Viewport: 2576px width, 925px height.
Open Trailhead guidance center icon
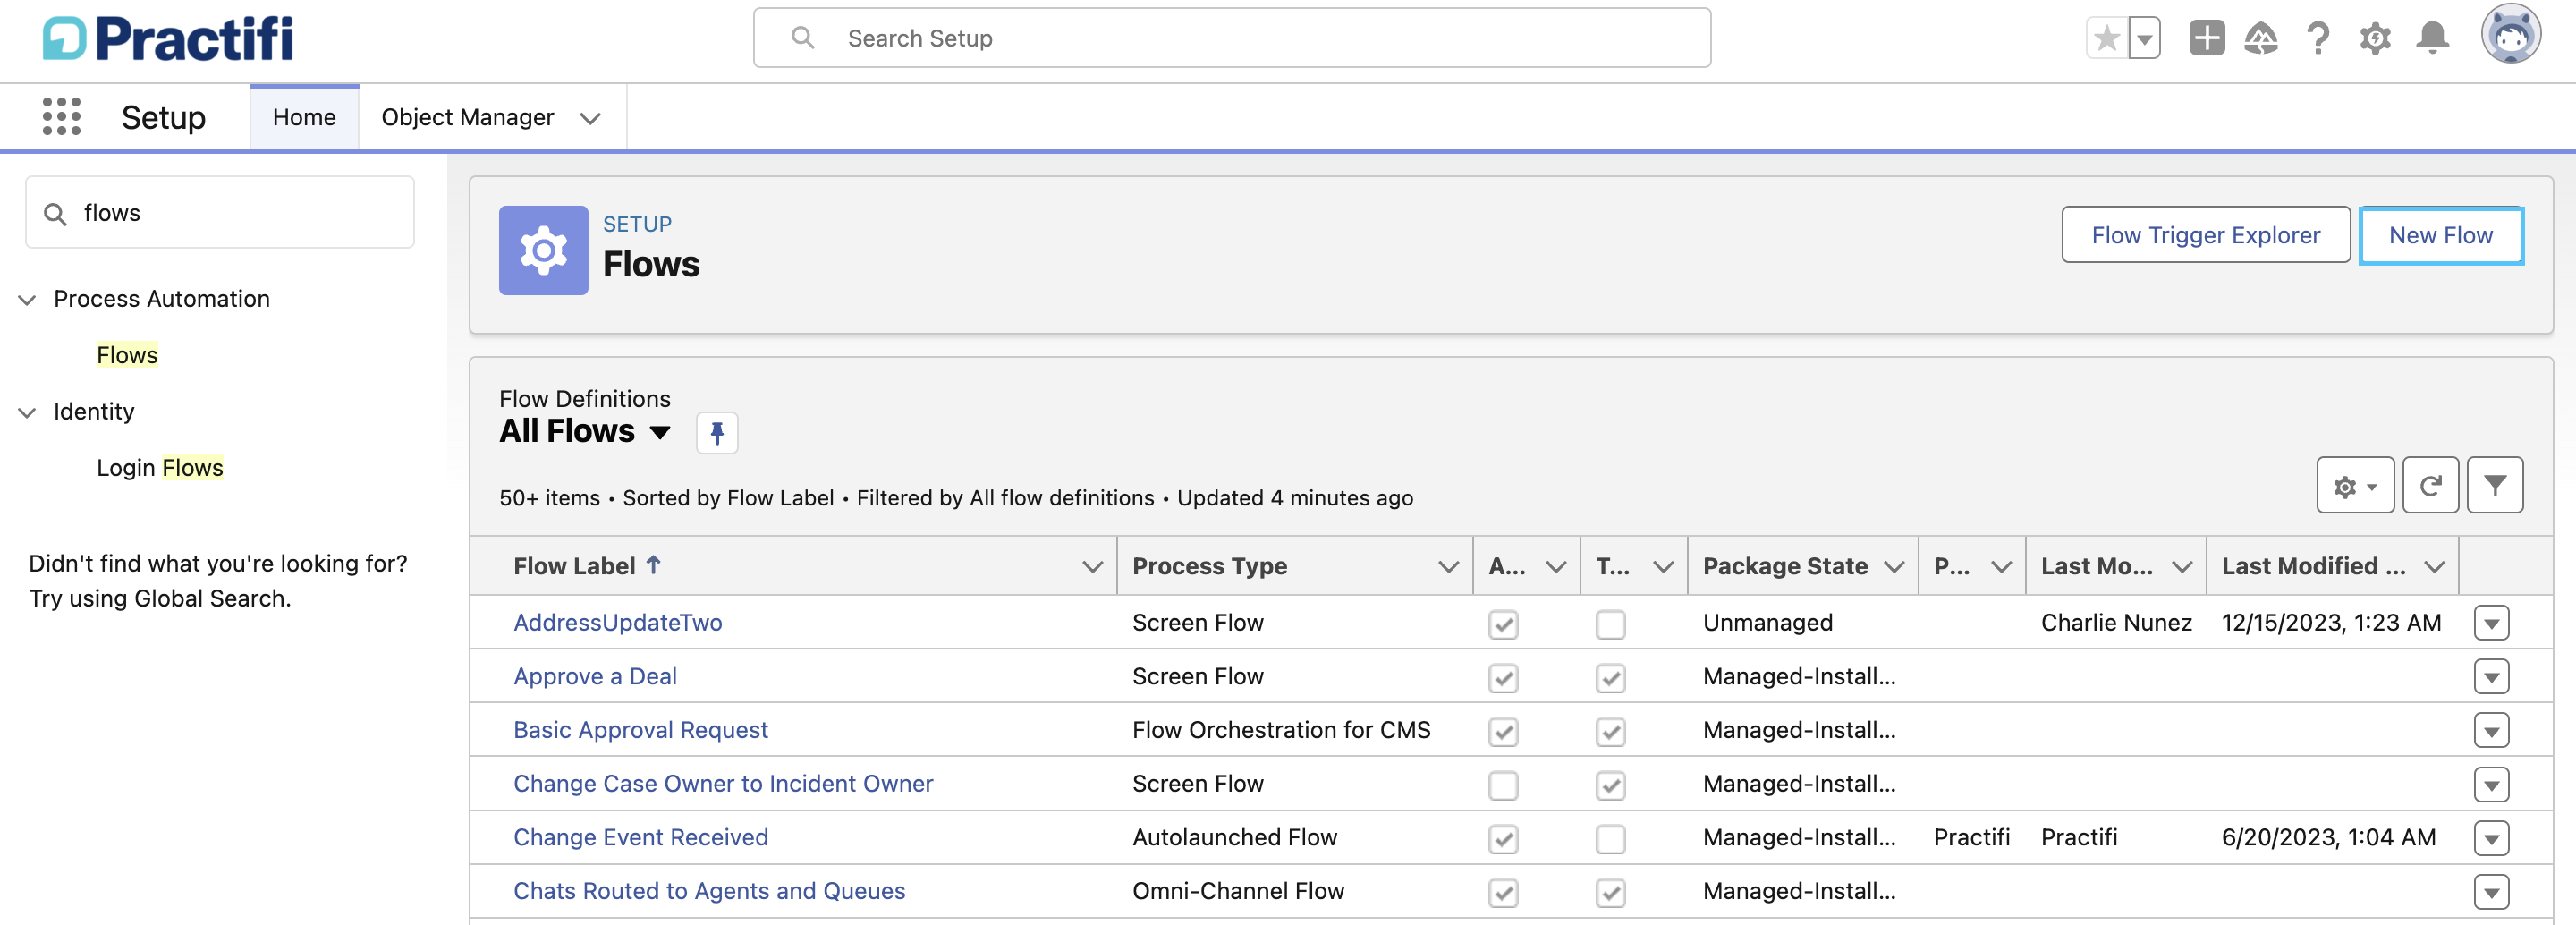(2261, 39)
